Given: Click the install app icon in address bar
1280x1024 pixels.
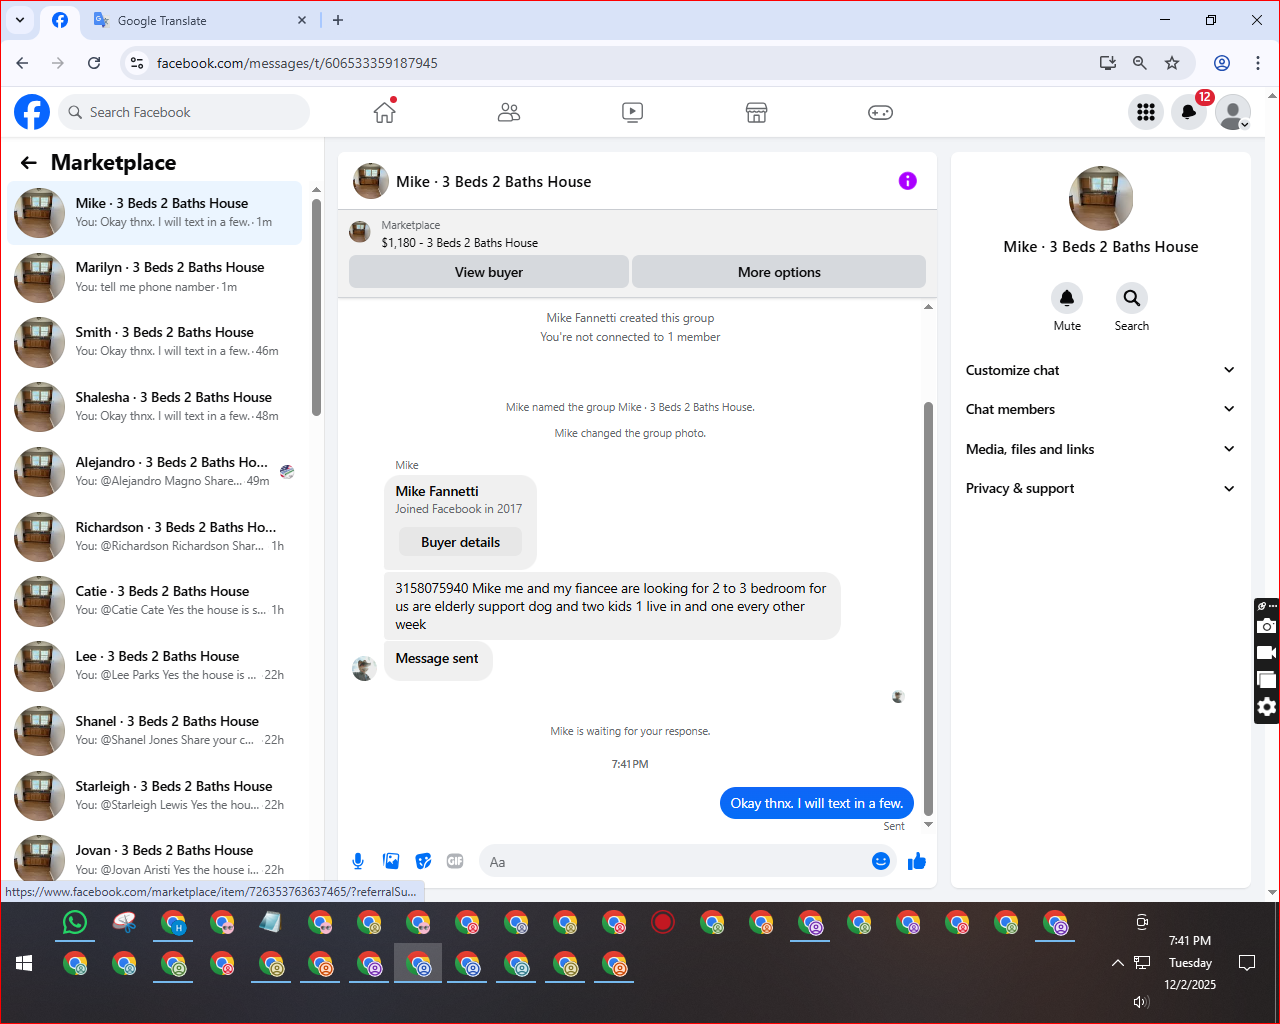Looking at the screenshot, I should [1107, 63].
